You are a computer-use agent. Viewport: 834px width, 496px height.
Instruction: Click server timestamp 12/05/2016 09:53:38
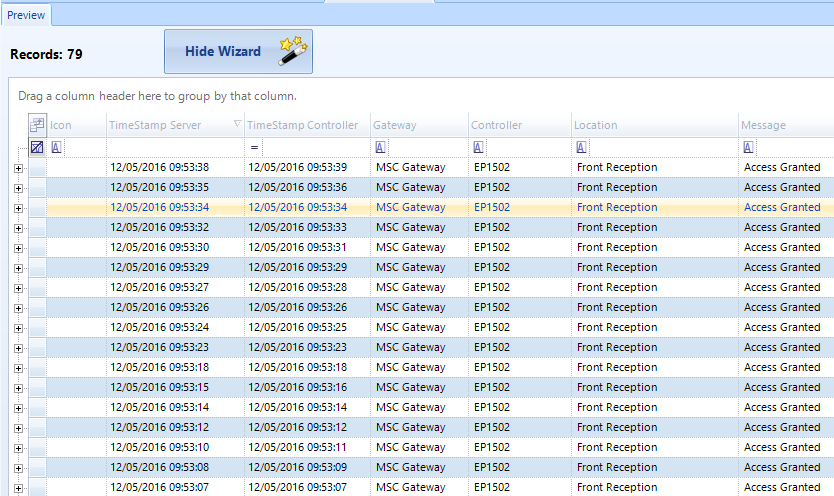pos(160,167)
